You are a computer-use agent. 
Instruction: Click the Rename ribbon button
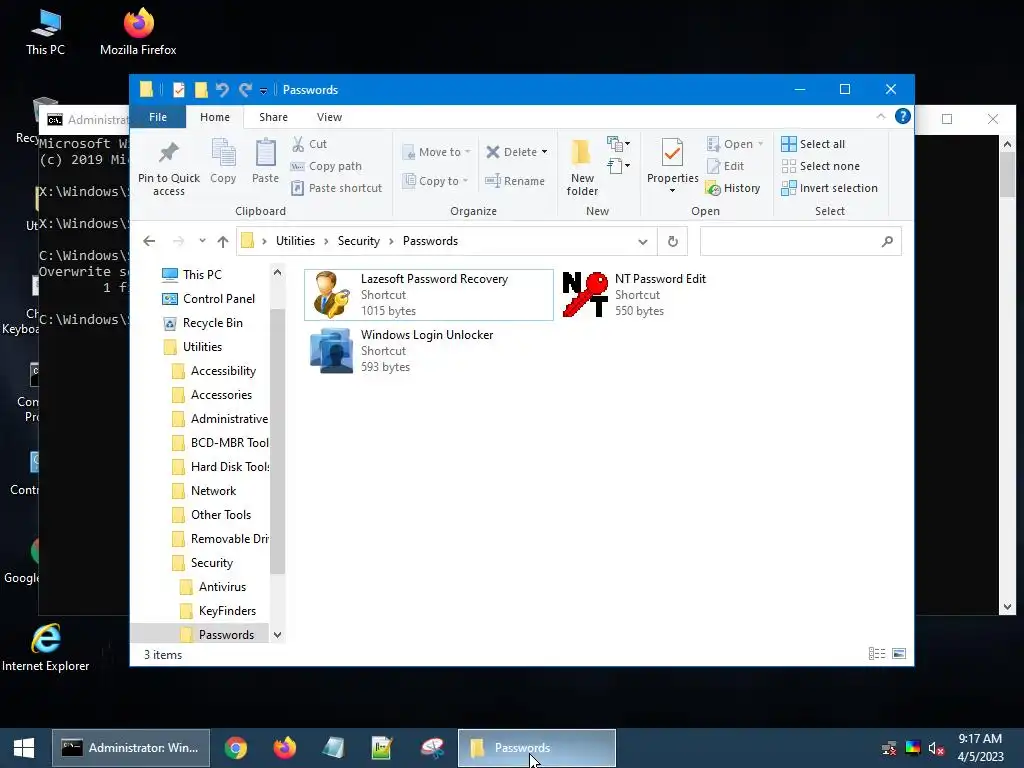click(515, 181)
